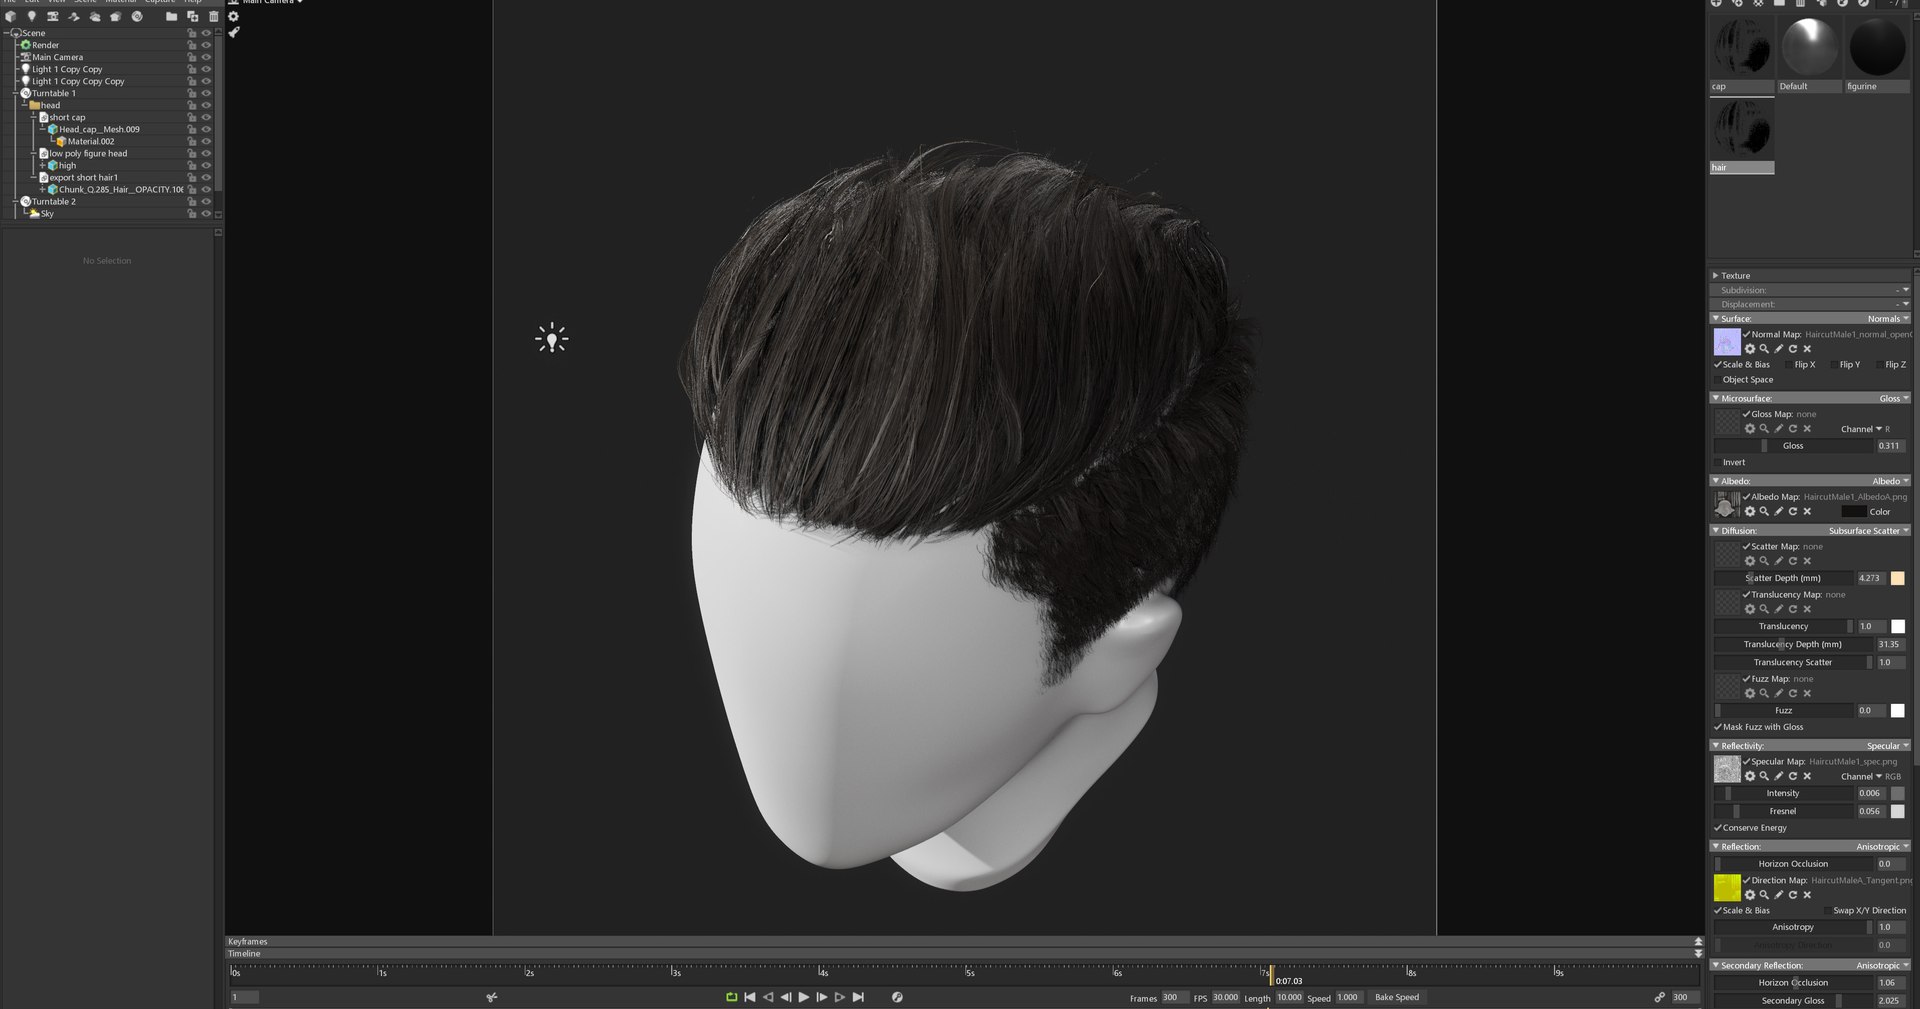The height and width of the screenshot is (1009, 1920).
Task: Play the timeline animation
Action: (x=804, y=997)
